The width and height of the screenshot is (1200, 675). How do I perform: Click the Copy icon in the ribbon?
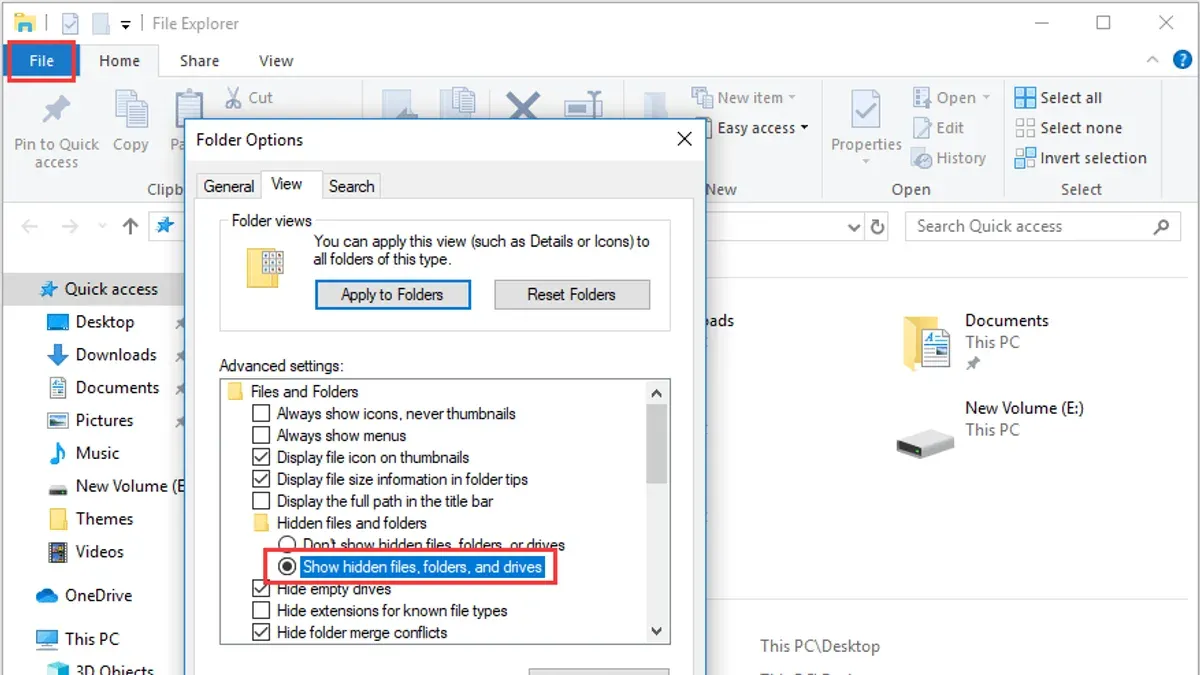click(131, 110)
